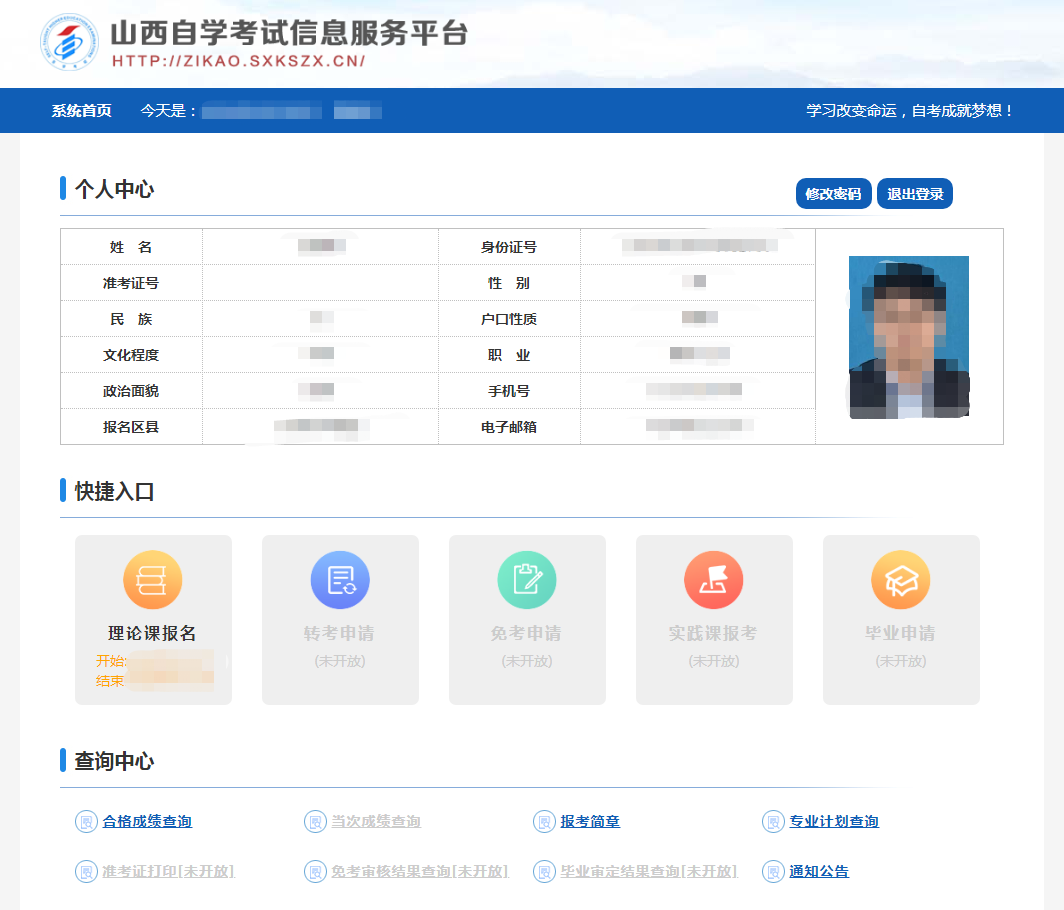The image size is (1064, 910).
Task: Click icon beside 报考简章
Action: pos(544,822)
